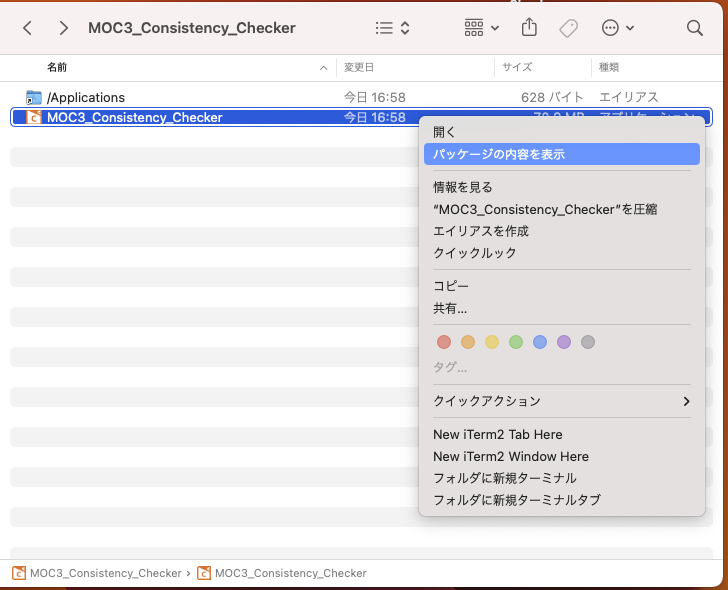Screen dimensions: 728x590
Task: Click the MOC3_Consistency_Checker app icon in the list
Action: tap(33, 117)
